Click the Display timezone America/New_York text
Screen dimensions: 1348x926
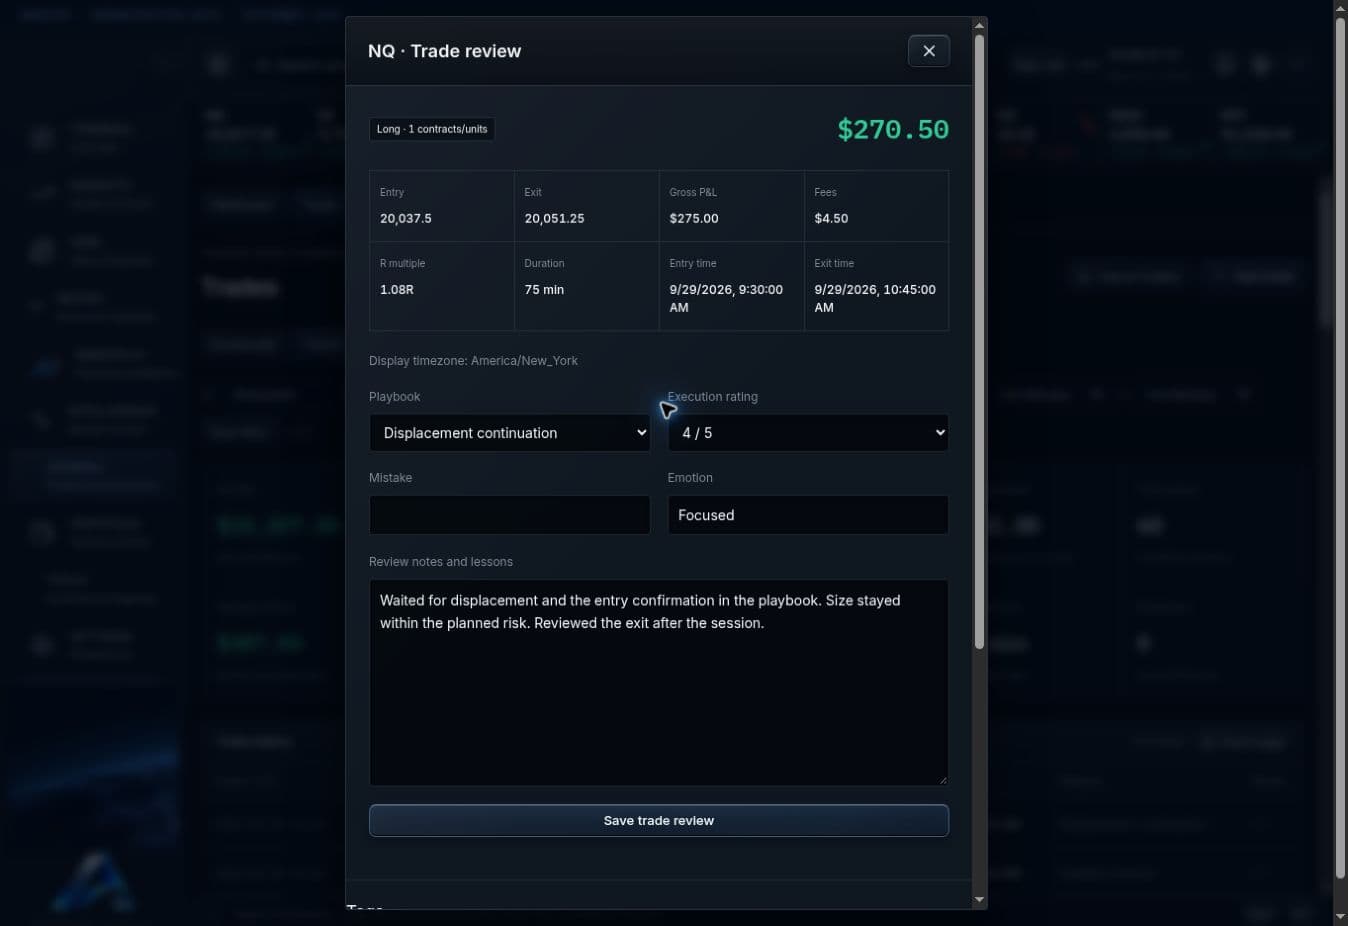point(473,361)
